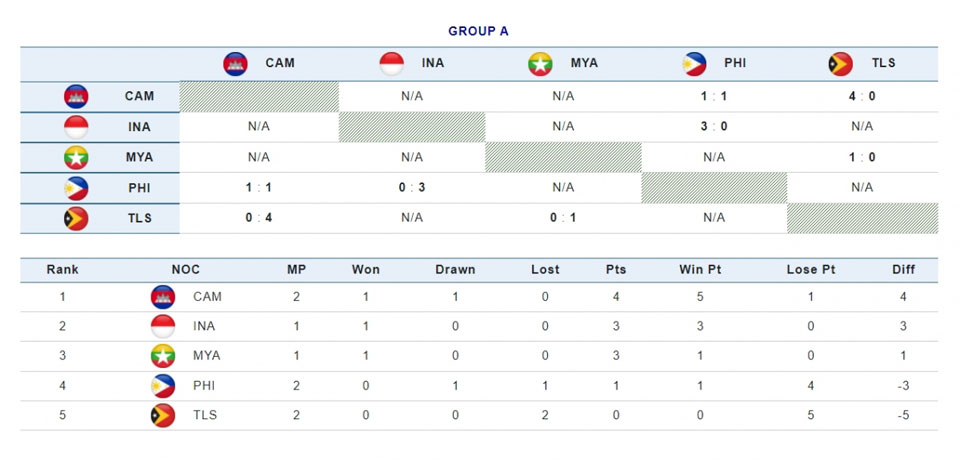The width and height of the screenshot is (960, 460).
Task: Select MYA team name in the standings
Action: click(x=207, y=356)
